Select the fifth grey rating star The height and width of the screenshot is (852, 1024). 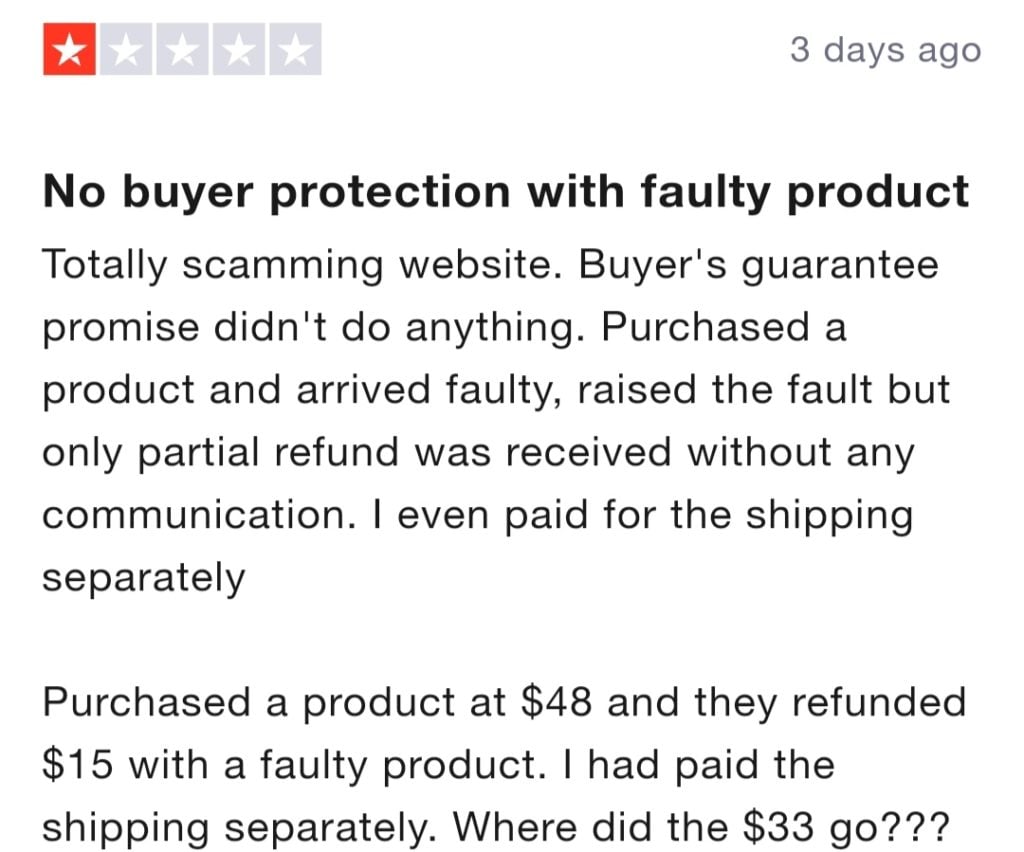click(x=295, y=49)
